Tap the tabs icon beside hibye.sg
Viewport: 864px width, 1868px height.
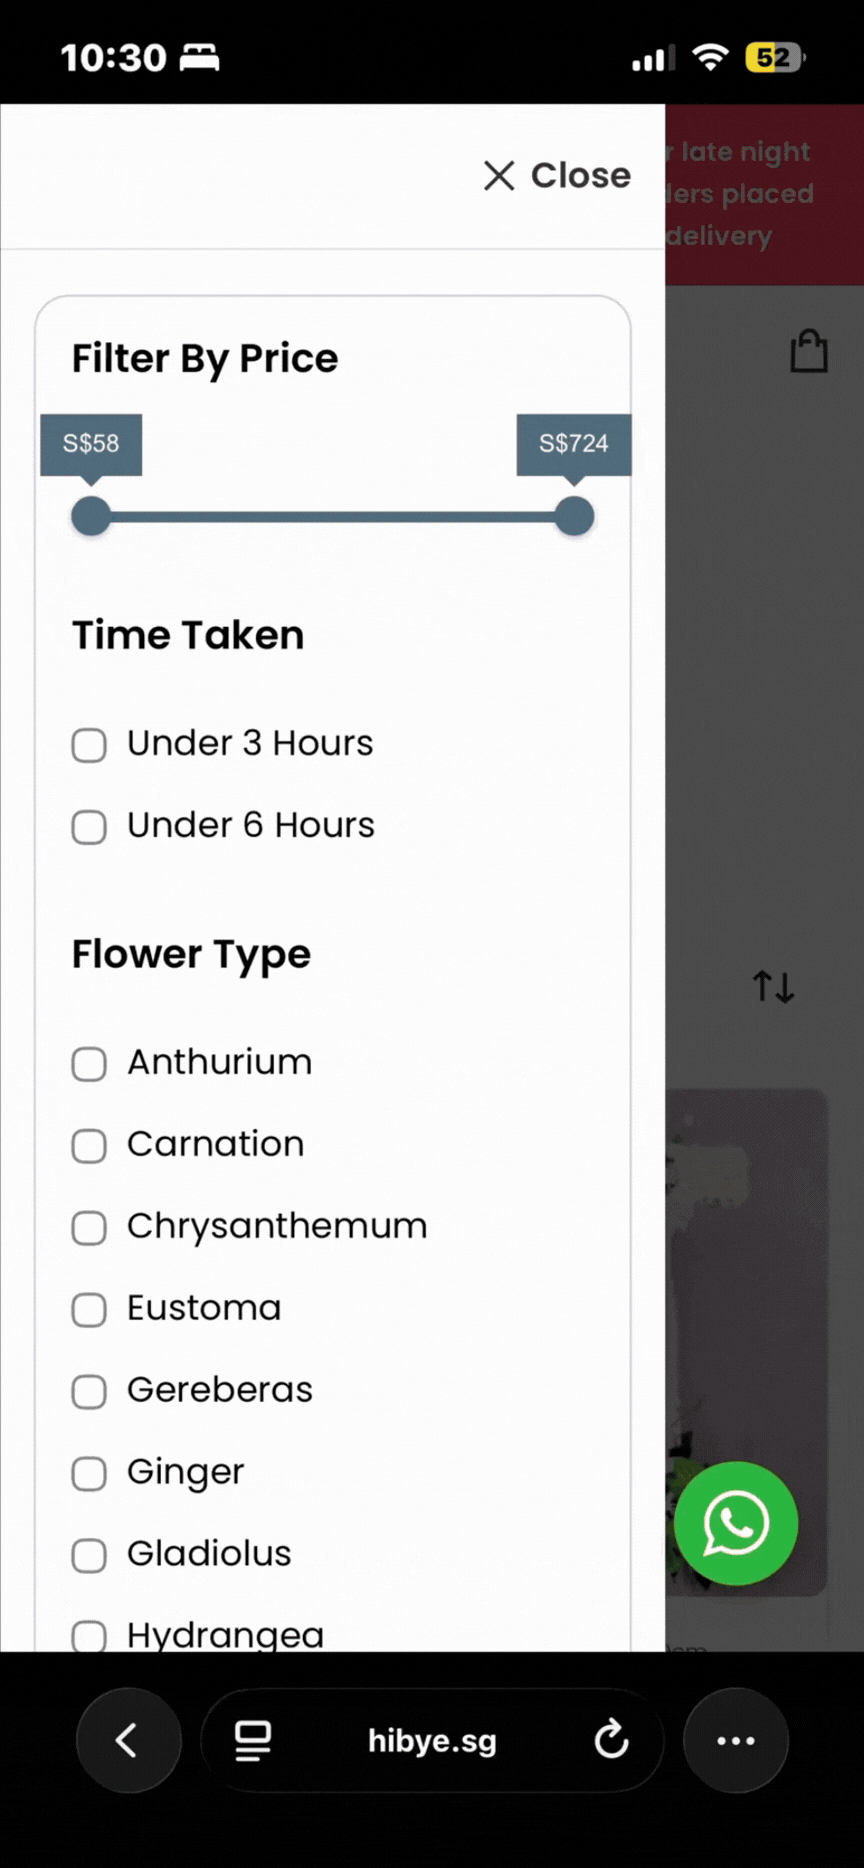(x=253, y=1740)
